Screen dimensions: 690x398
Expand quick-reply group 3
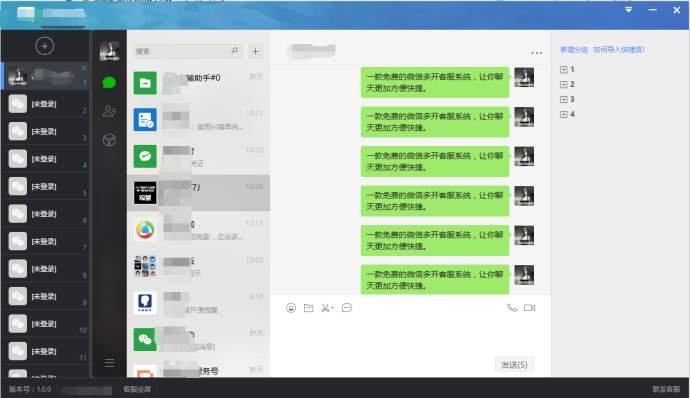point(564,100)
